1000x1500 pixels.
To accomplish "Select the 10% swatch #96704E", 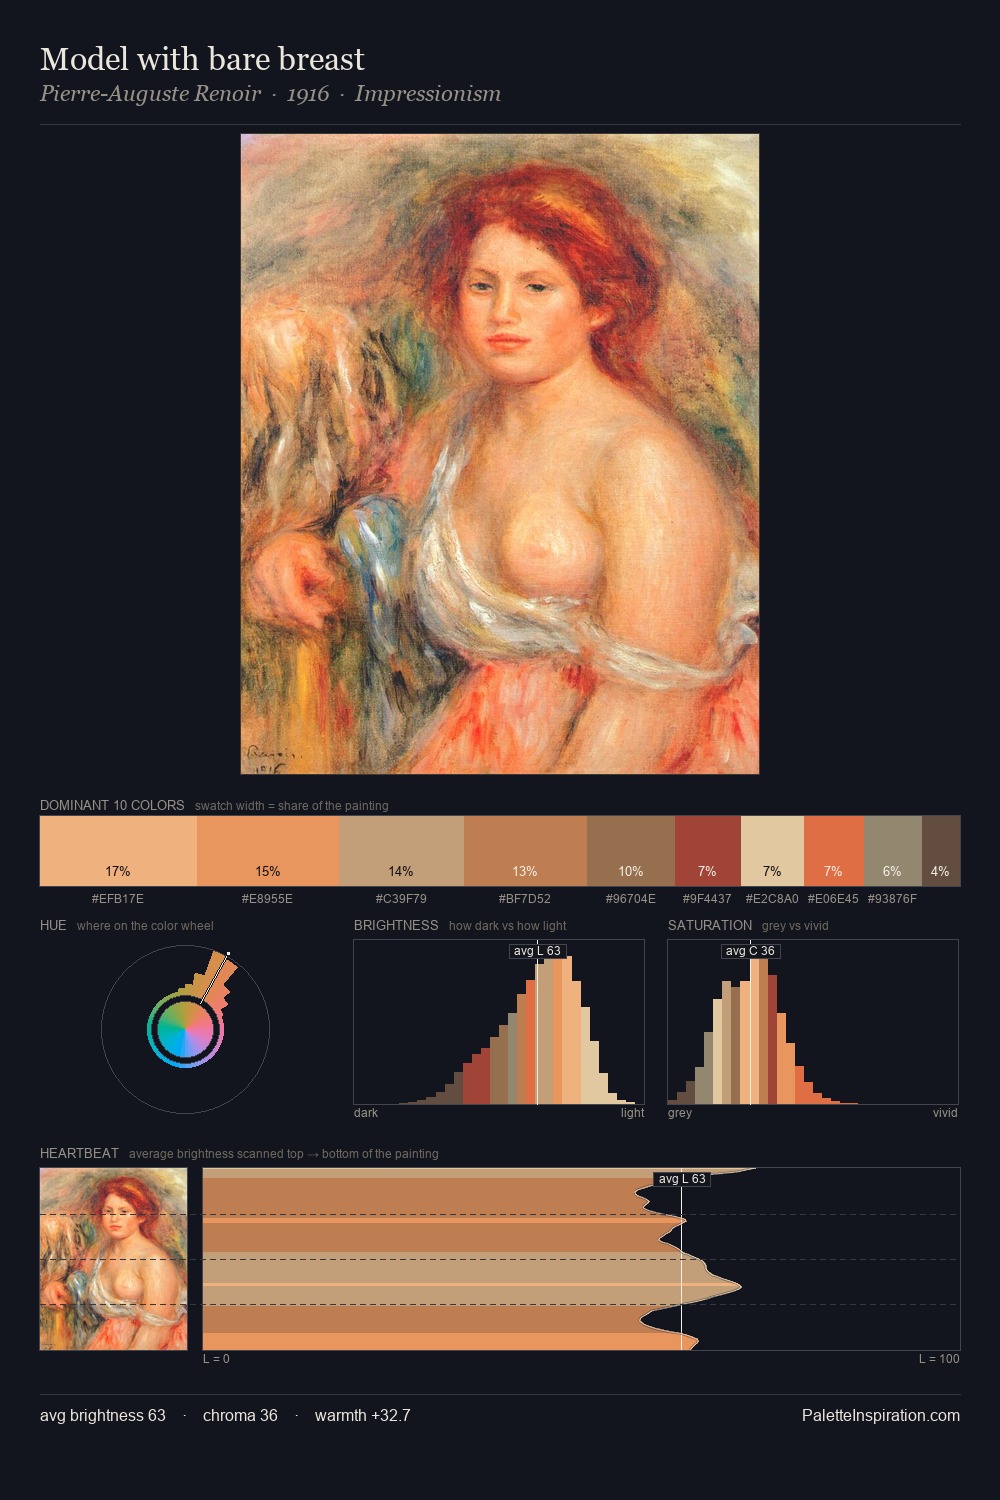I will point(631,851).
